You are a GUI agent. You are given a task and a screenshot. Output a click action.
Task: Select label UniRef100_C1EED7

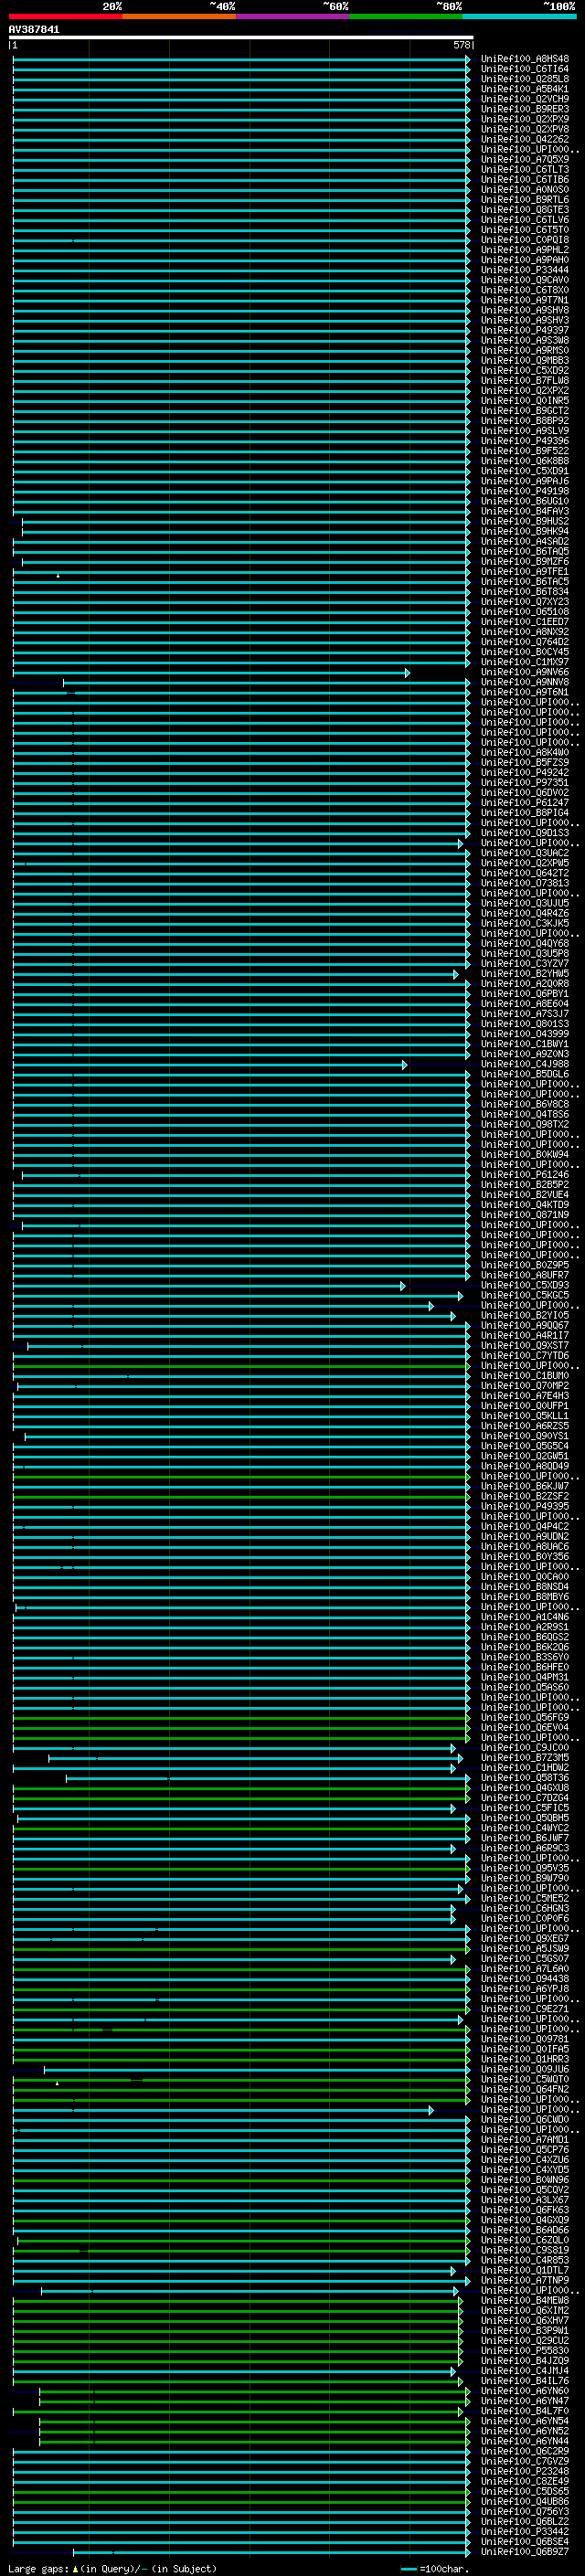(x=525, y=622)
